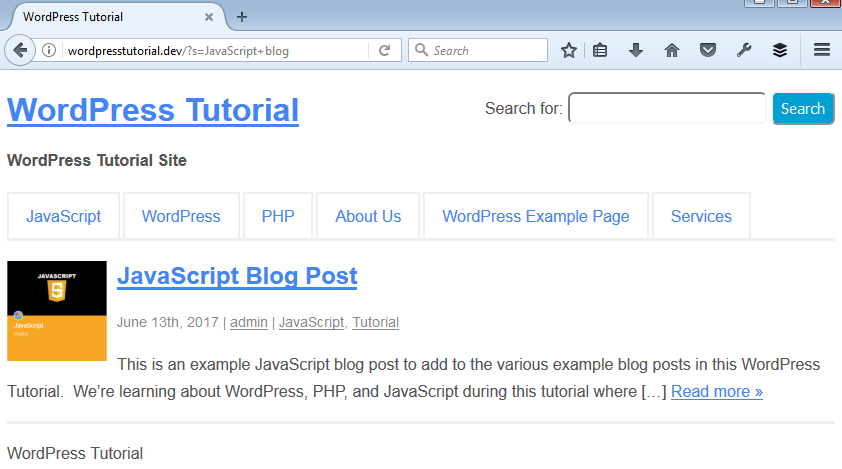The height and width of the screenshot is (469, 842).
Task: Click the blue Search button
Action: [803, 109]
